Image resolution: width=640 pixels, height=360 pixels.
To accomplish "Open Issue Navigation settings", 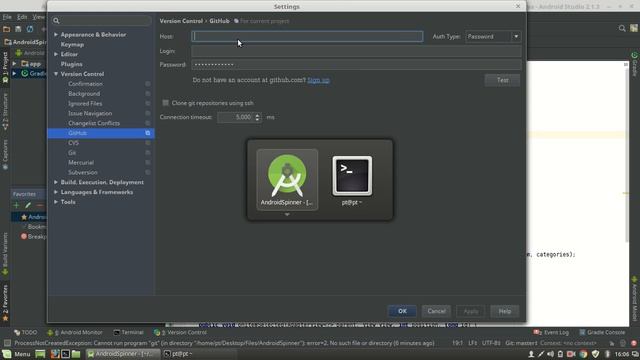I will [x=90, y=113].
